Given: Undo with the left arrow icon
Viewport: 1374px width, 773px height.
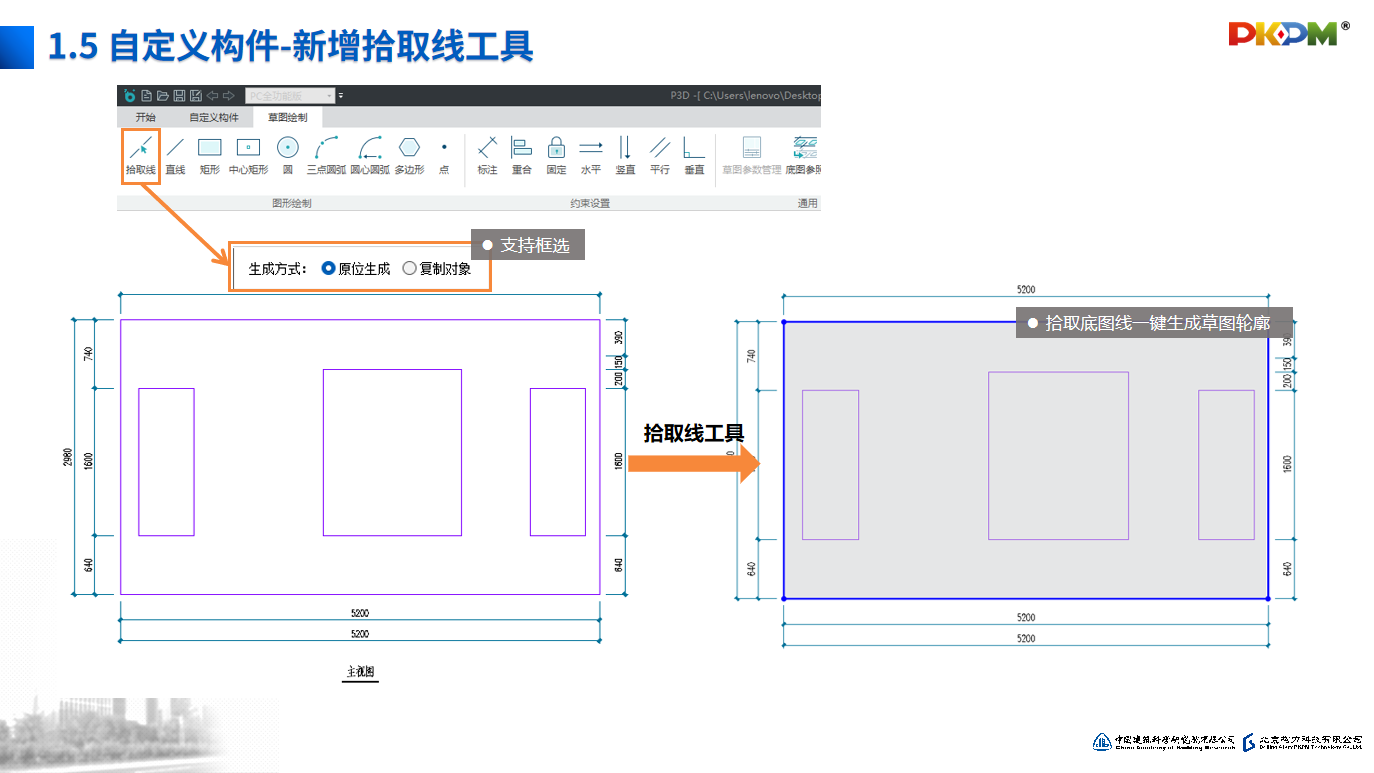Looking at the screenshot, I should [x=212, y=96].
